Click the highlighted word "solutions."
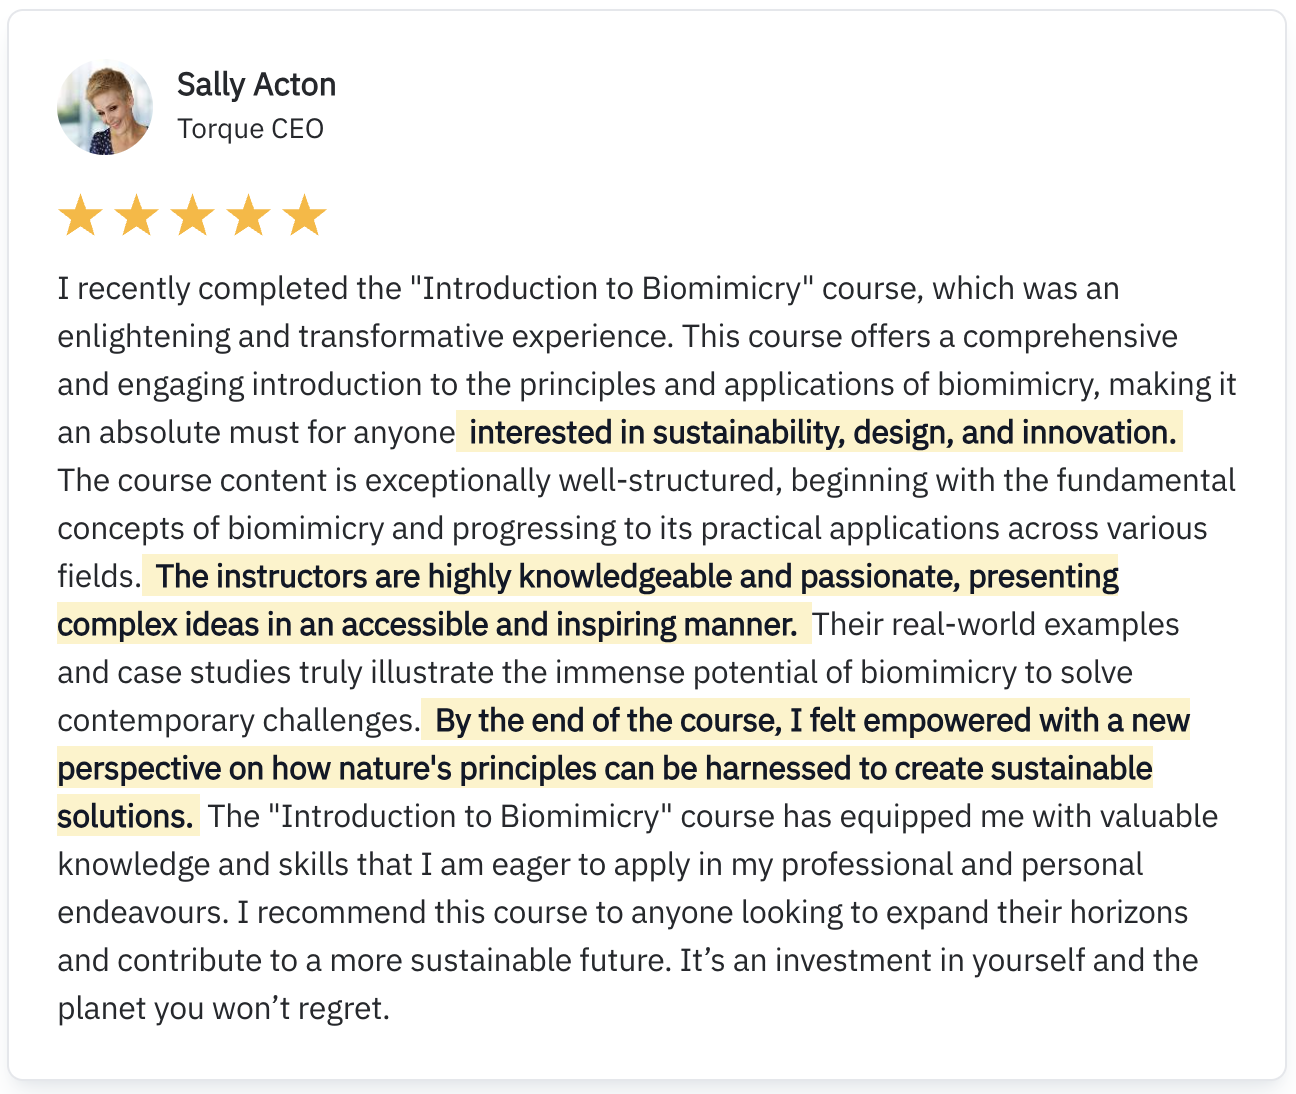 pos(125,817)
